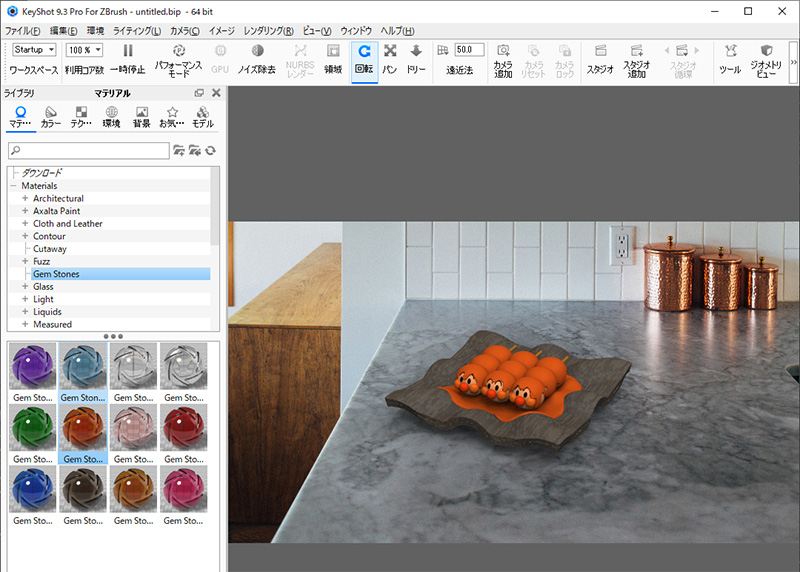
Task: Expand the Architectural materials folder
Action: (25, 198)
